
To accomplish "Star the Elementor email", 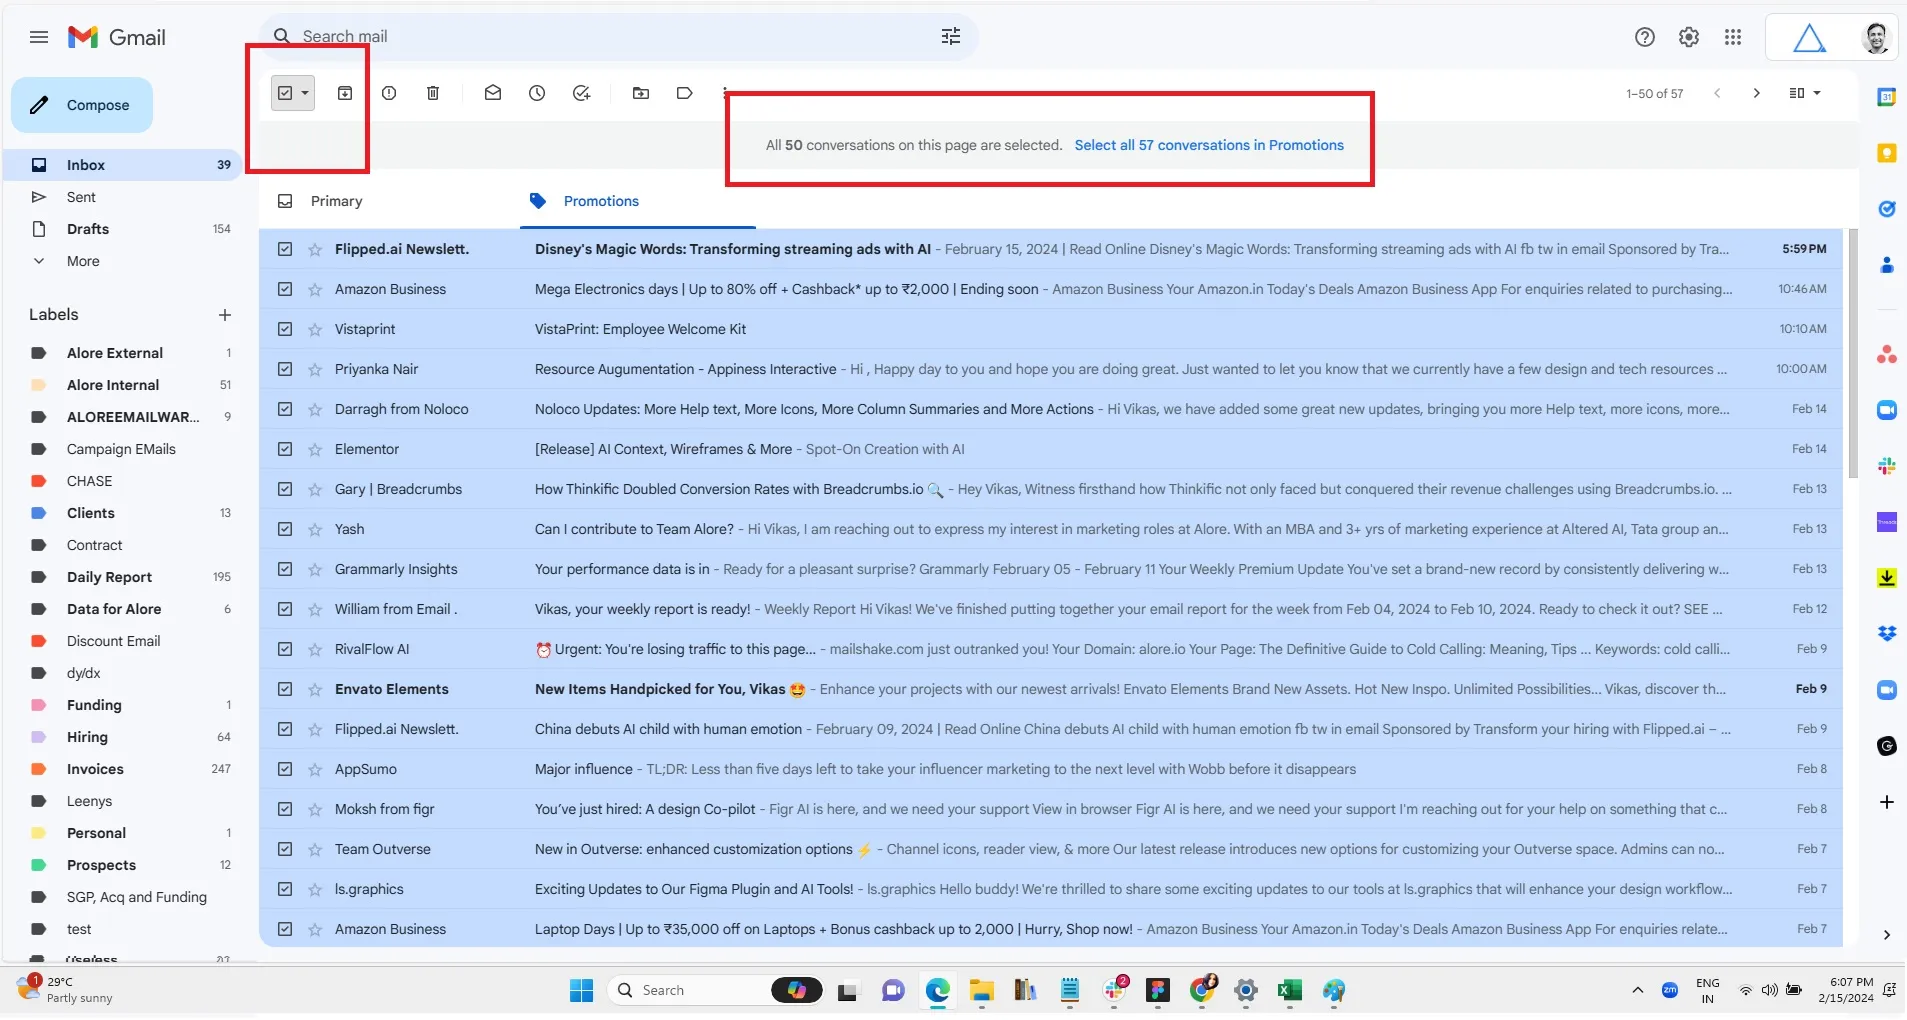I will click(315, 449).
